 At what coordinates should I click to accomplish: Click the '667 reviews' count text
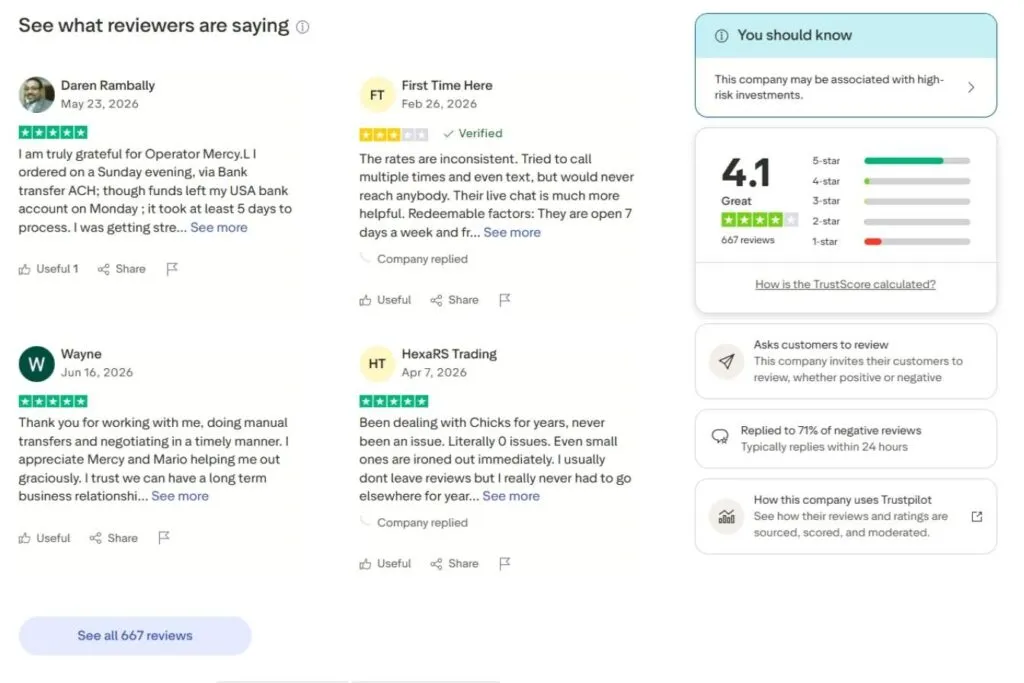[747, 240]
